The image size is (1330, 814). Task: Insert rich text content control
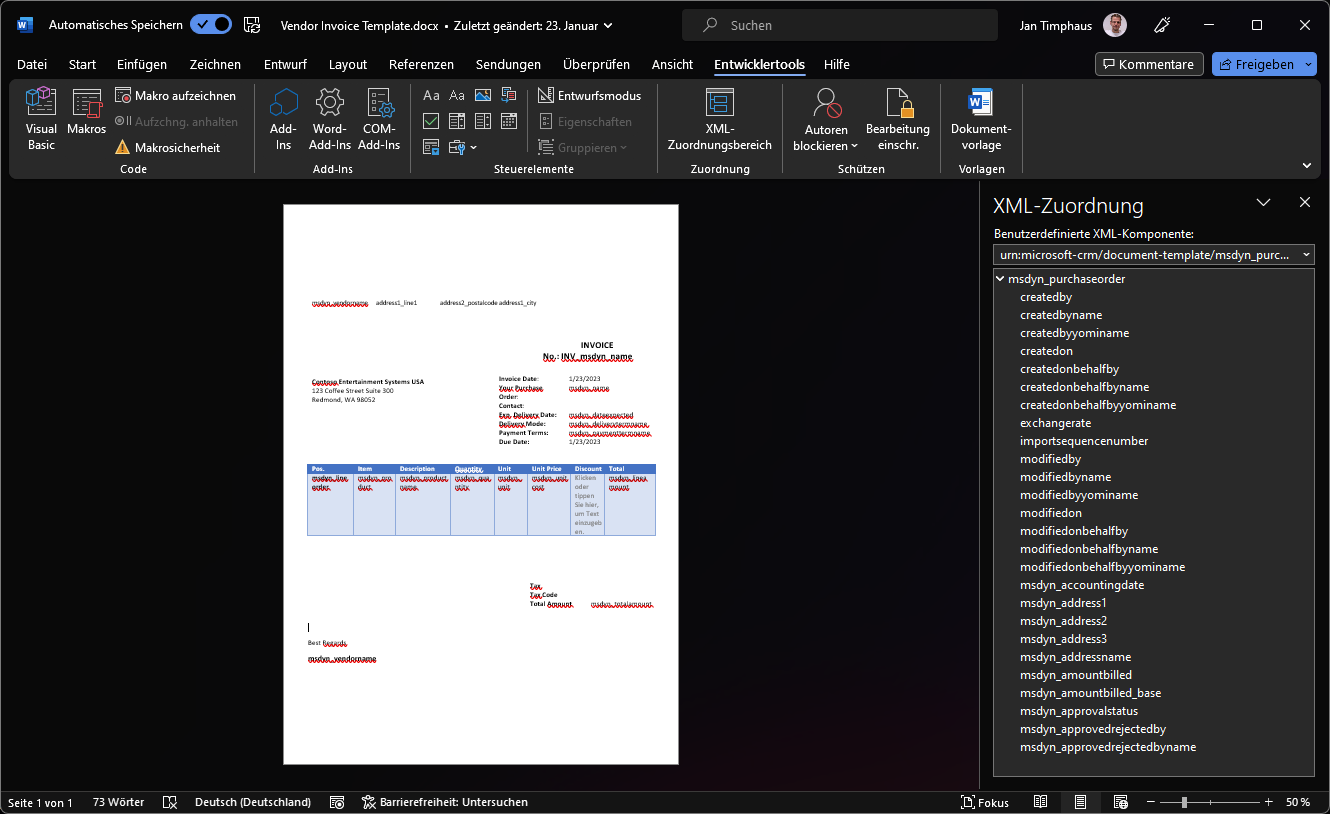(432, 95)
